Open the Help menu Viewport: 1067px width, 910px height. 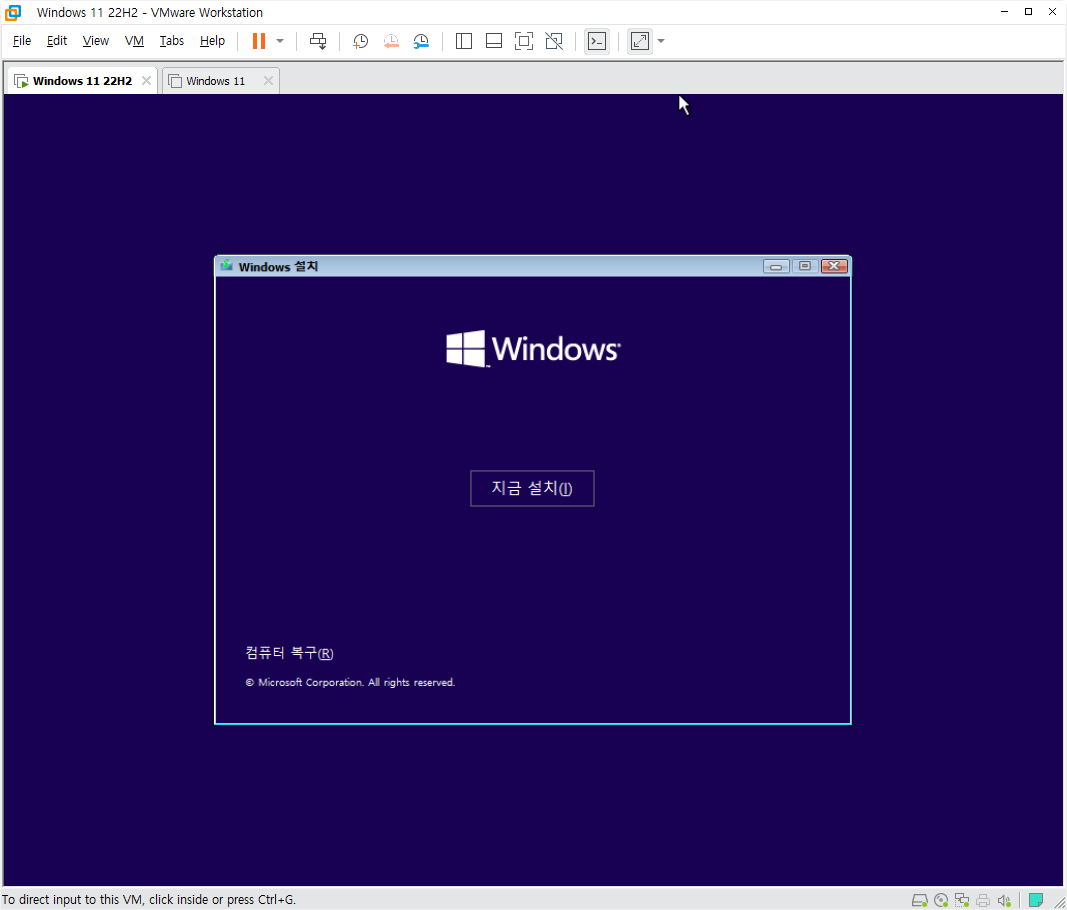tap(212, 41)
